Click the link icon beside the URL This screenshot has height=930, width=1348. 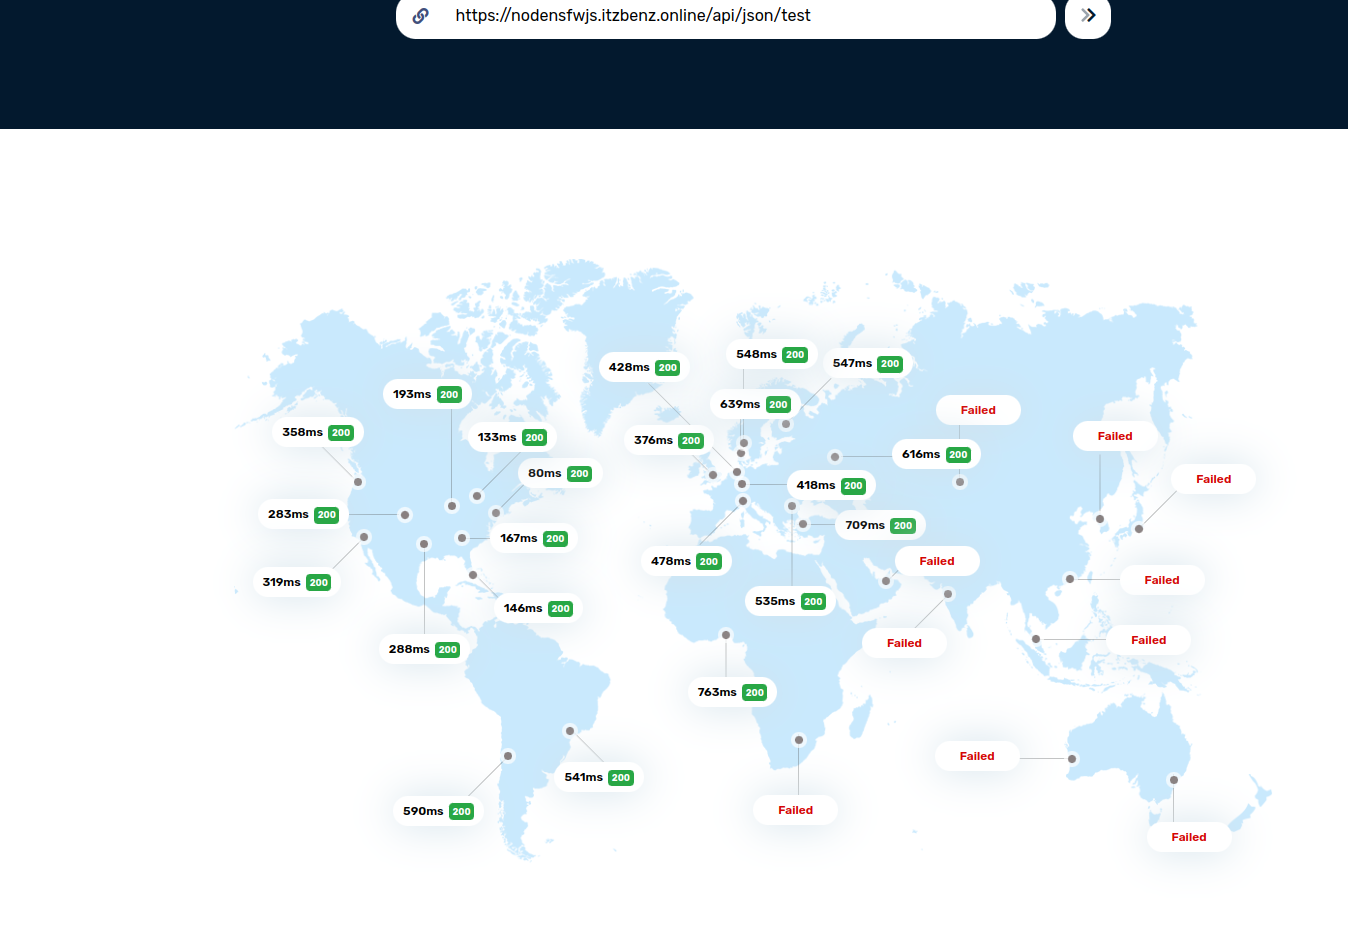coord(421,16)
